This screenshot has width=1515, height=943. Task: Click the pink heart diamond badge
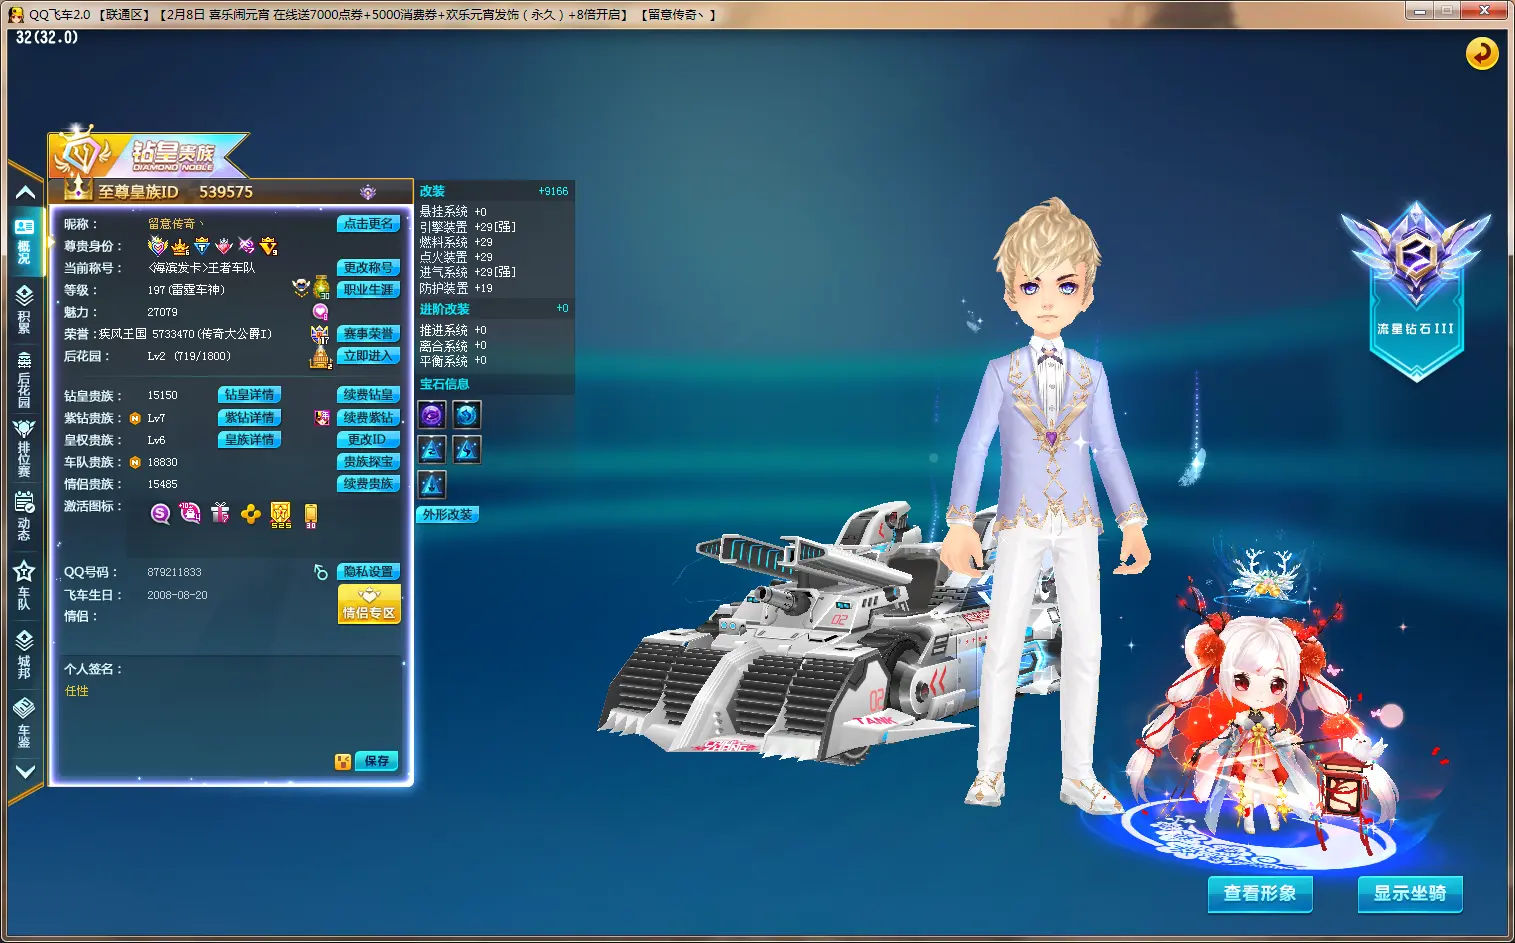(x=224, y=246)
